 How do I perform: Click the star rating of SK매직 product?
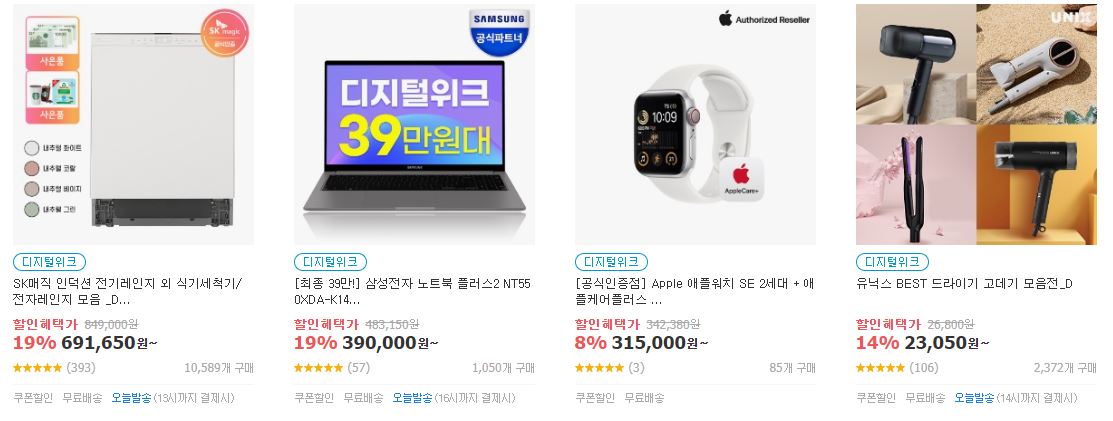pos(37,368)
